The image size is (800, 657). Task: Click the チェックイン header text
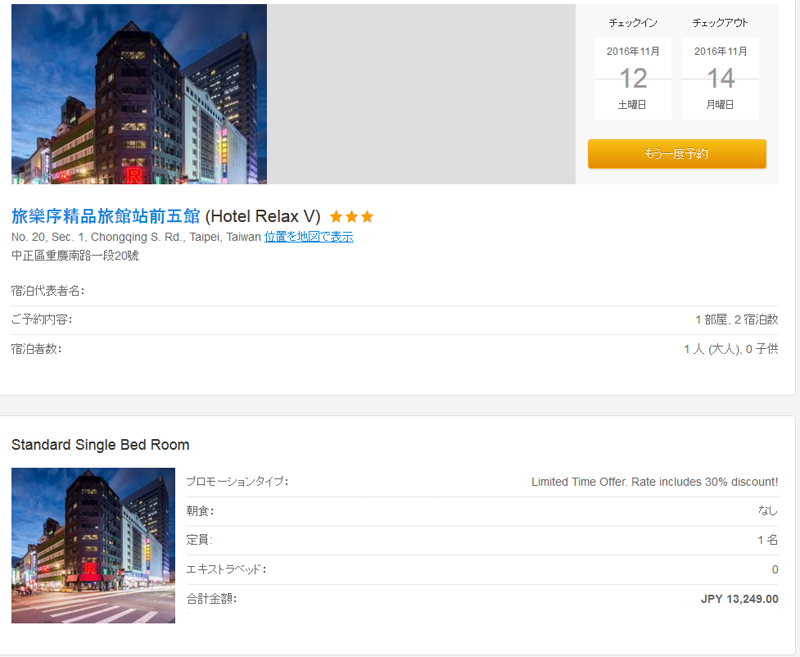pyautogui.click(x=633, y=23)
